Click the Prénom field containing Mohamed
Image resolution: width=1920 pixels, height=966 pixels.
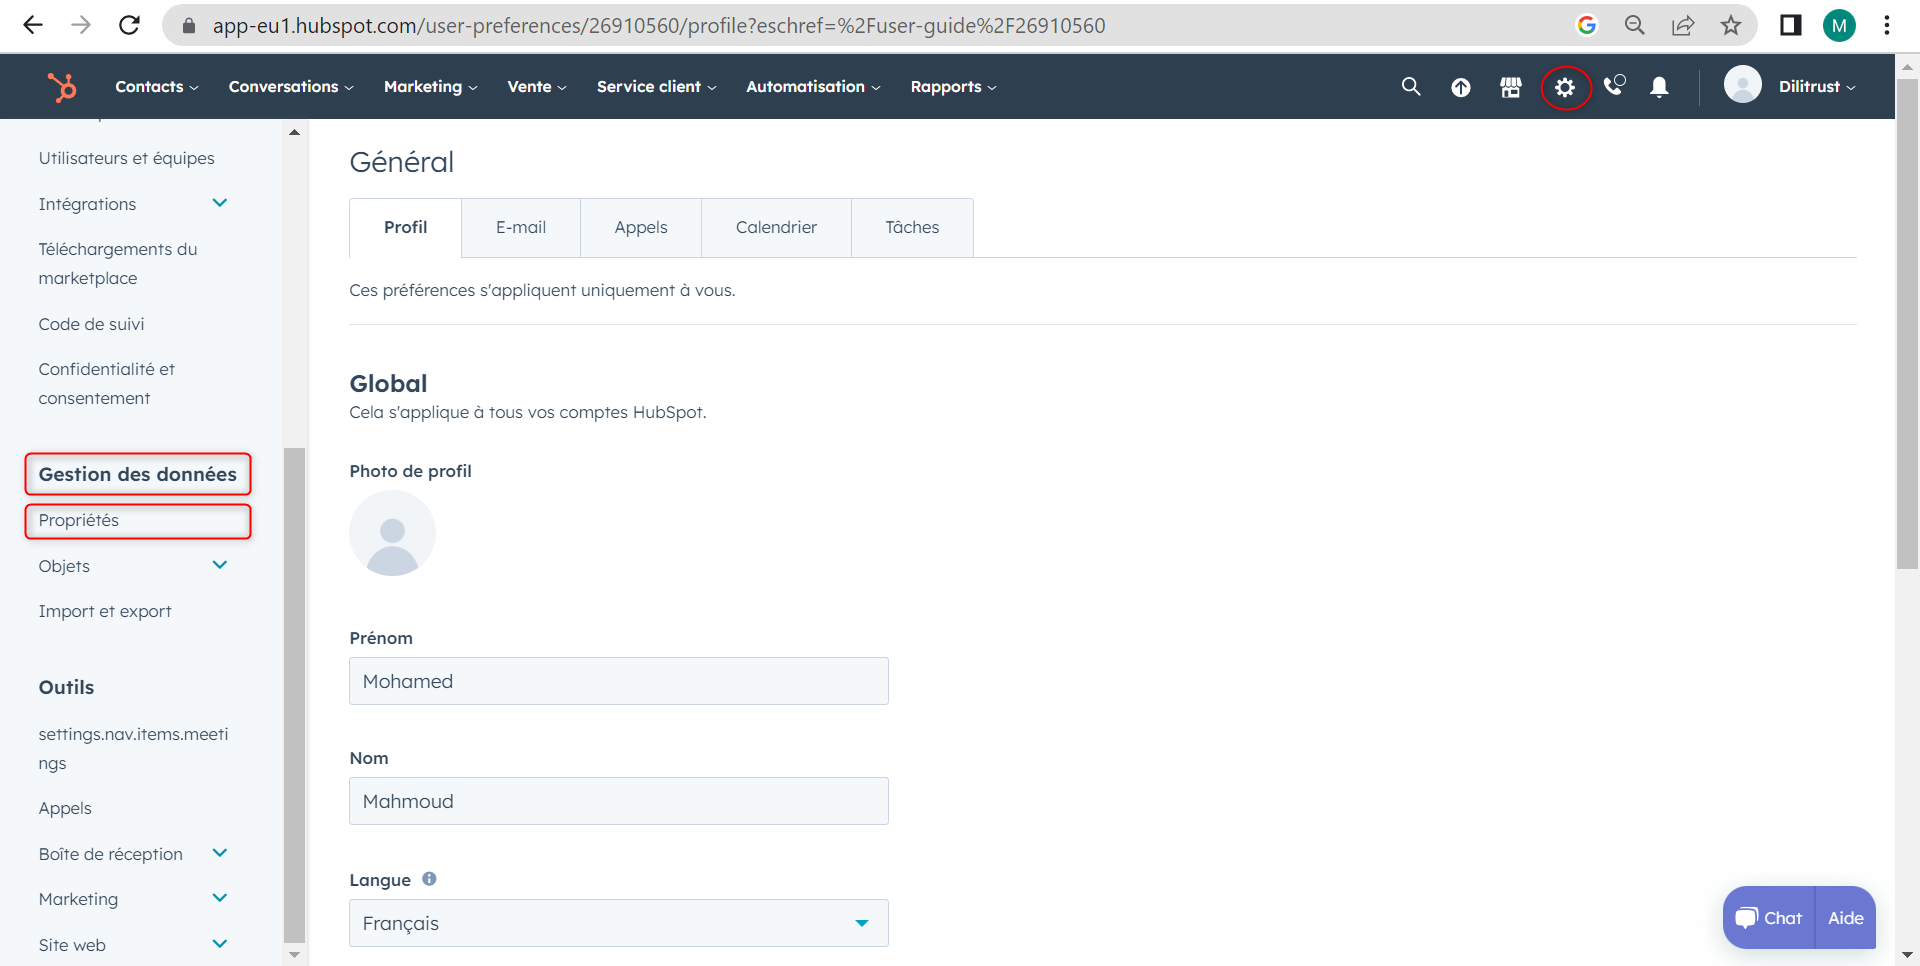tap(618, 681)
